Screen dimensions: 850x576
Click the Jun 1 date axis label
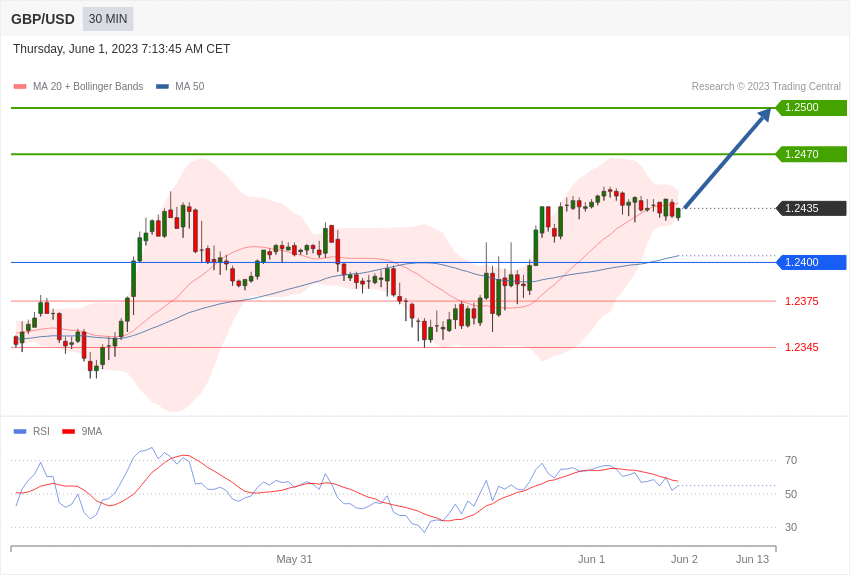pos(591,560)
